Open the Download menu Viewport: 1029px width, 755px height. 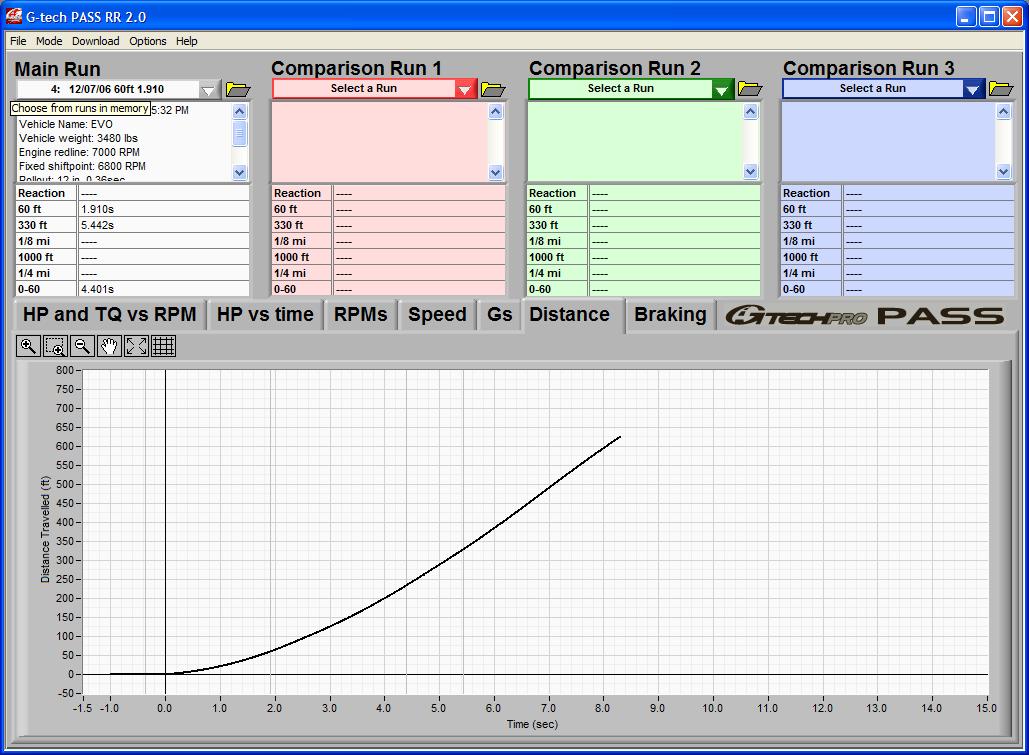pos(95,41)
